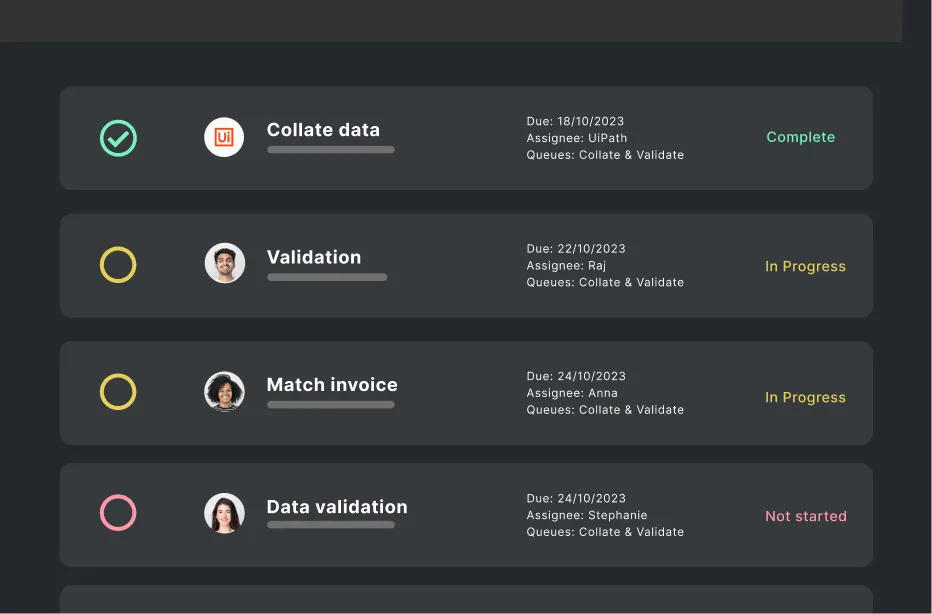Open Raj's avatar on the Validation task
The width and height of the screenshot is (932, 614).
224,263
